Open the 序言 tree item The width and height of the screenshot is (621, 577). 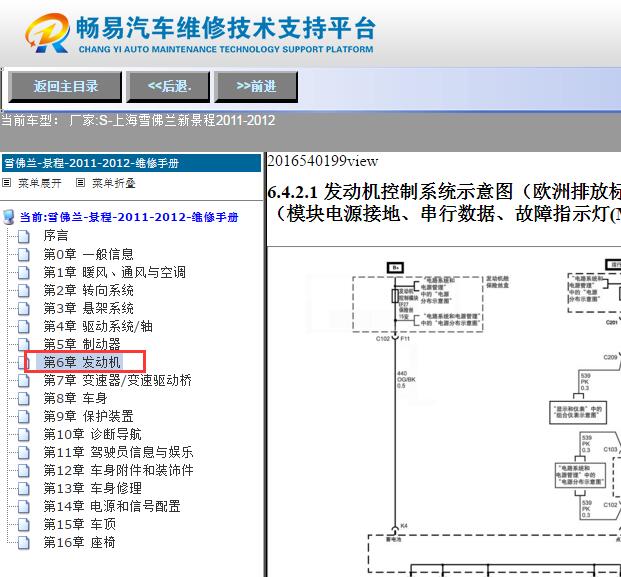(56, 236)
